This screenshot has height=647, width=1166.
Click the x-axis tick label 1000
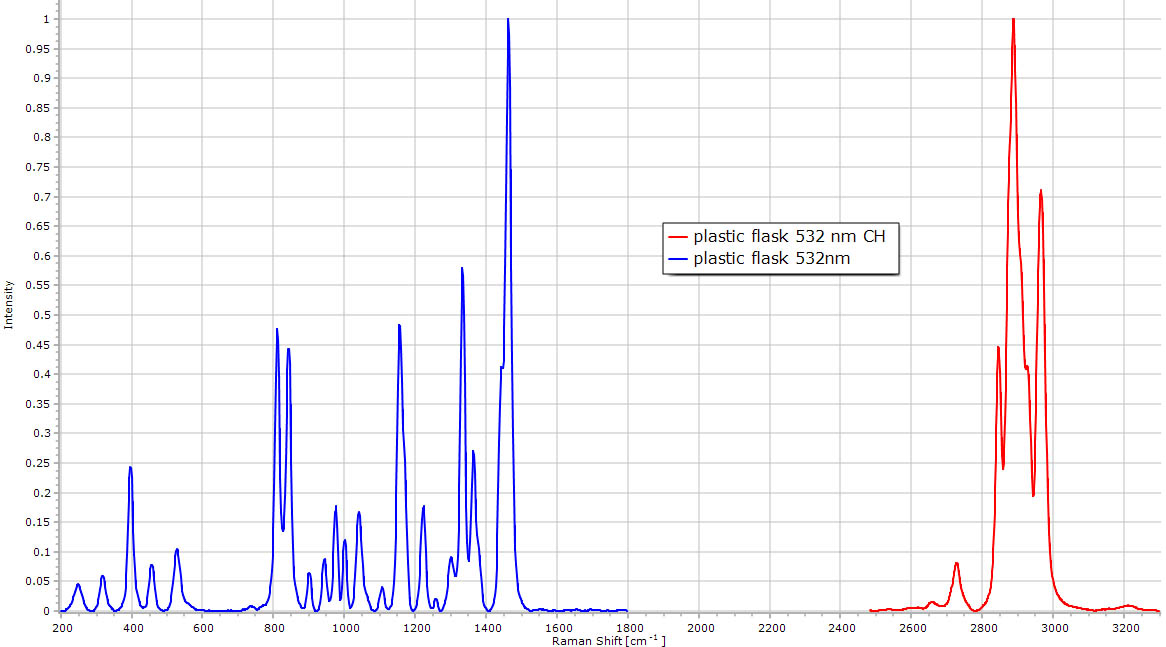click(x=345, y=628)
